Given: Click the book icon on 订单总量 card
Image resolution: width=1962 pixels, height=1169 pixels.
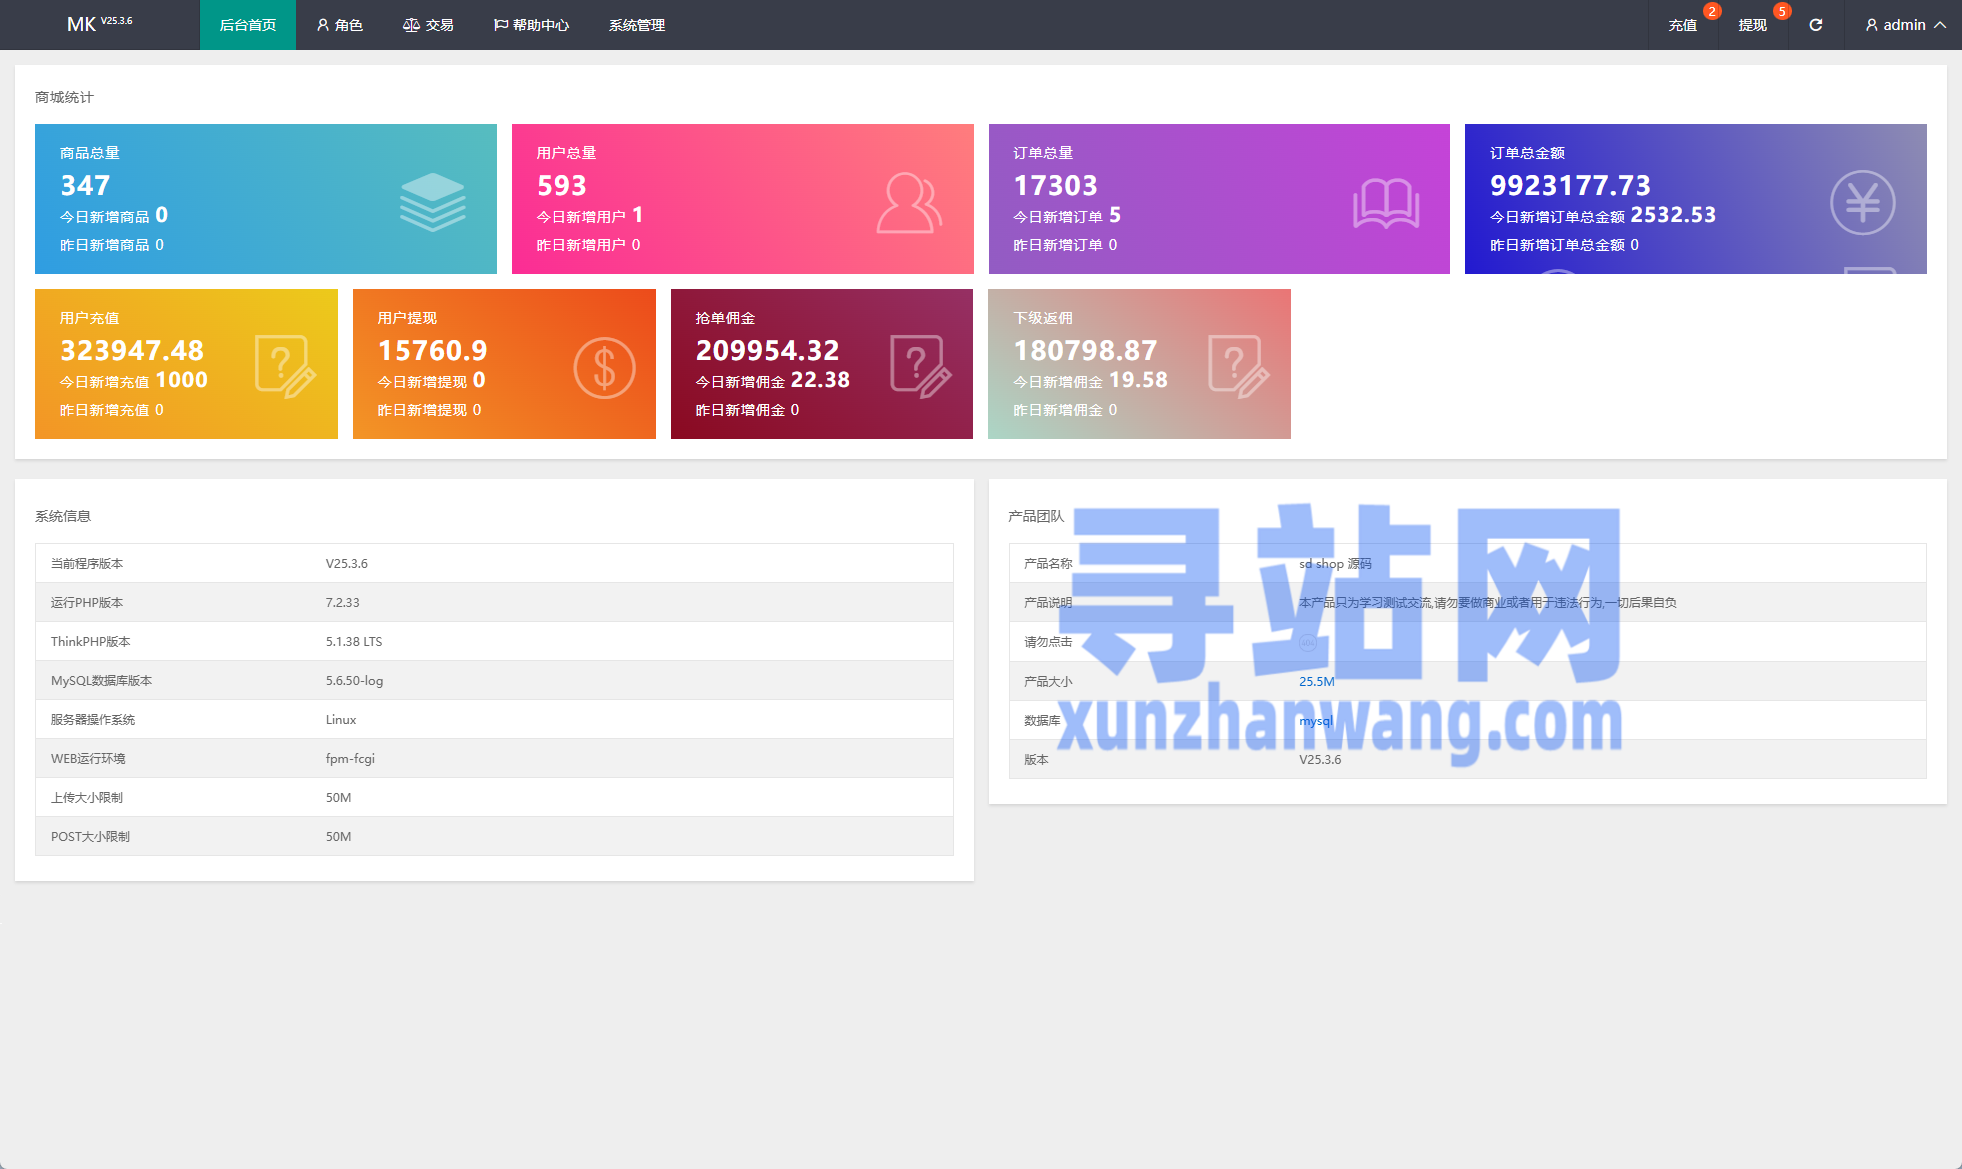Looking at the screenshot, I should (x=1386, y=203).
